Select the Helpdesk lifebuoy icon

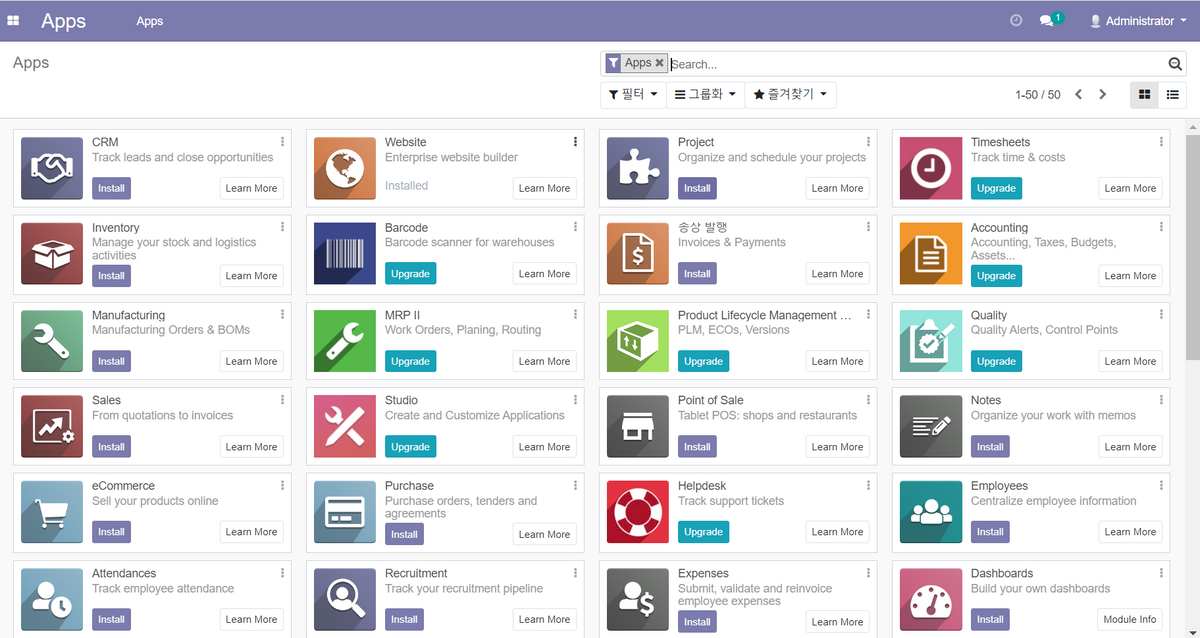[637, 512]
